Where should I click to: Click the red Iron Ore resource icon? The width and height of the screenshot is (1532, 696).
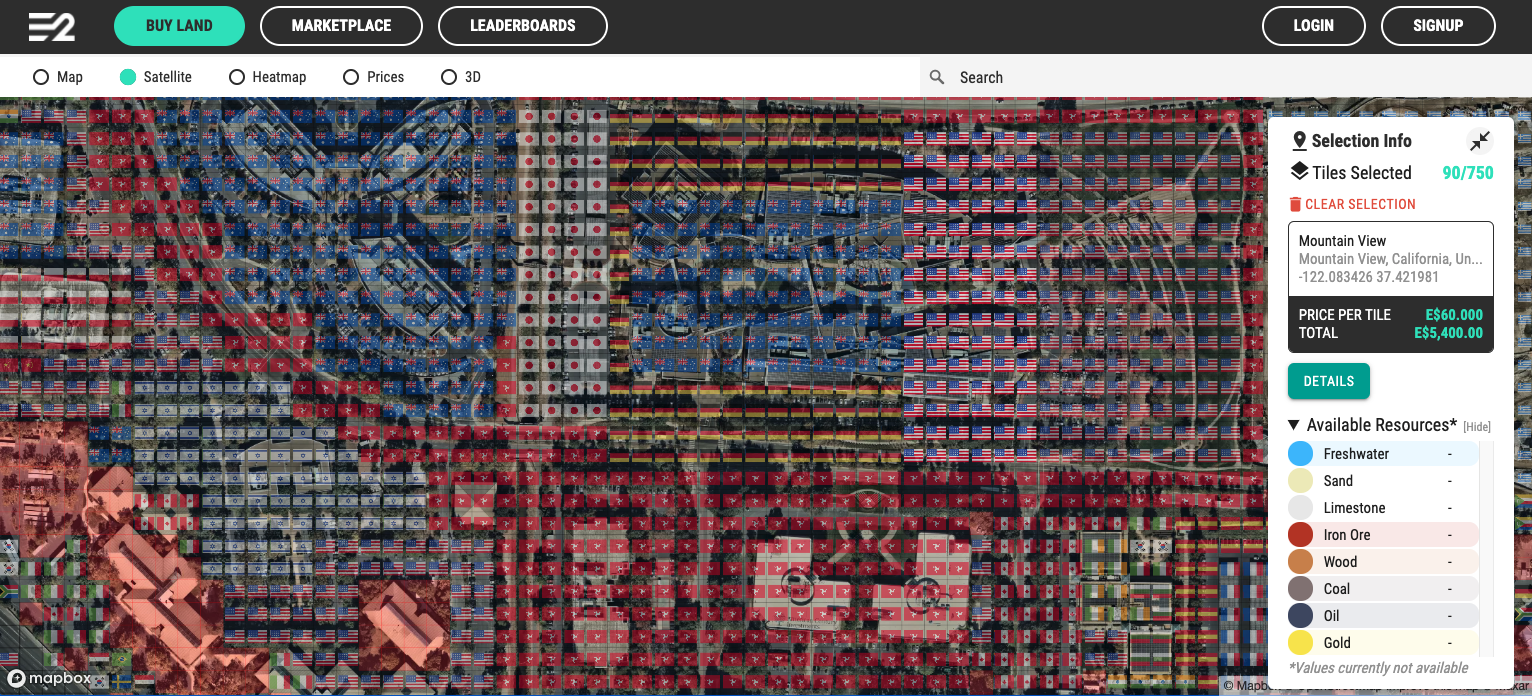tap(1301, 534)
